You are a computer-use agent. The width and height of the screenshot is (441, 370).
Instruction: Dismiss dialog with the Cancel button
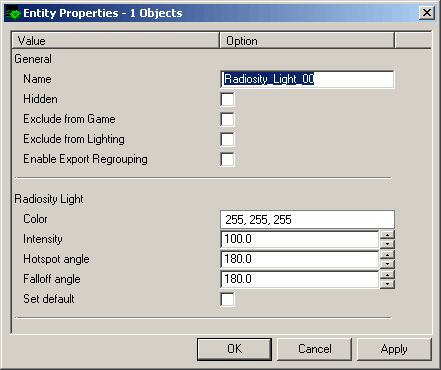tap(314, 349)
